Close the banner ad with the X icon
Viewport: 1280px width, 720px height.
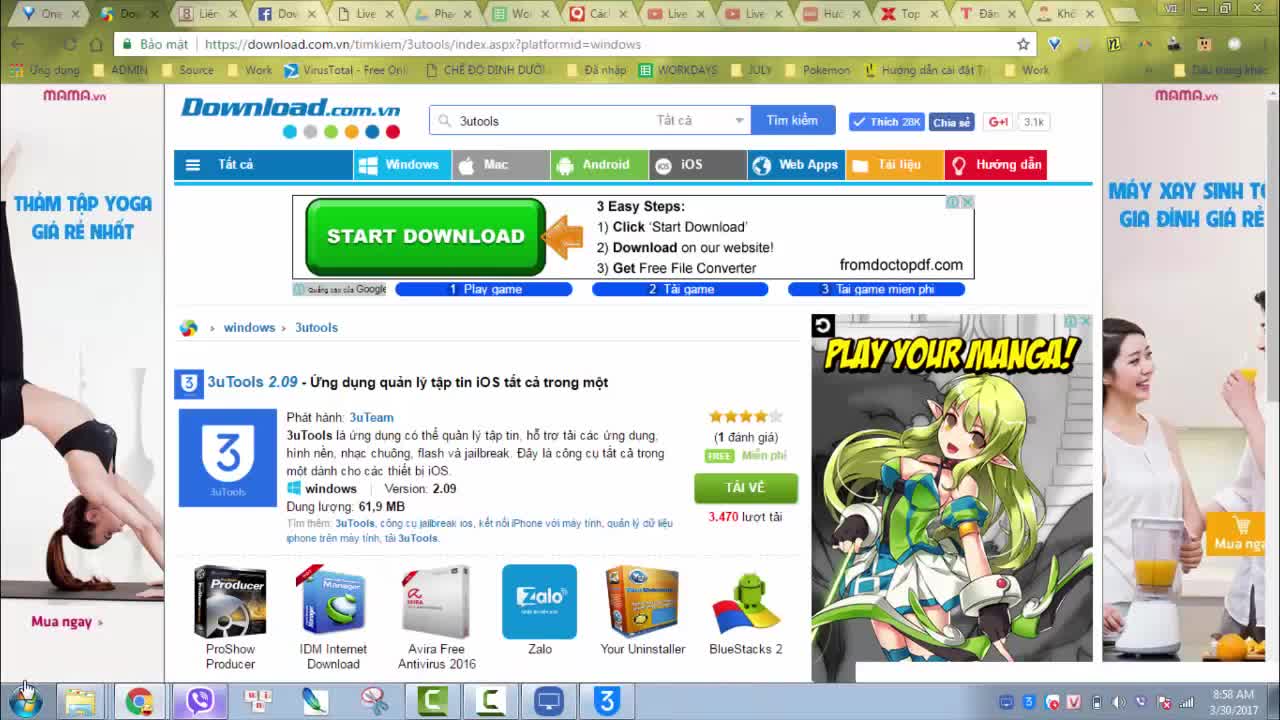(967, 202)
